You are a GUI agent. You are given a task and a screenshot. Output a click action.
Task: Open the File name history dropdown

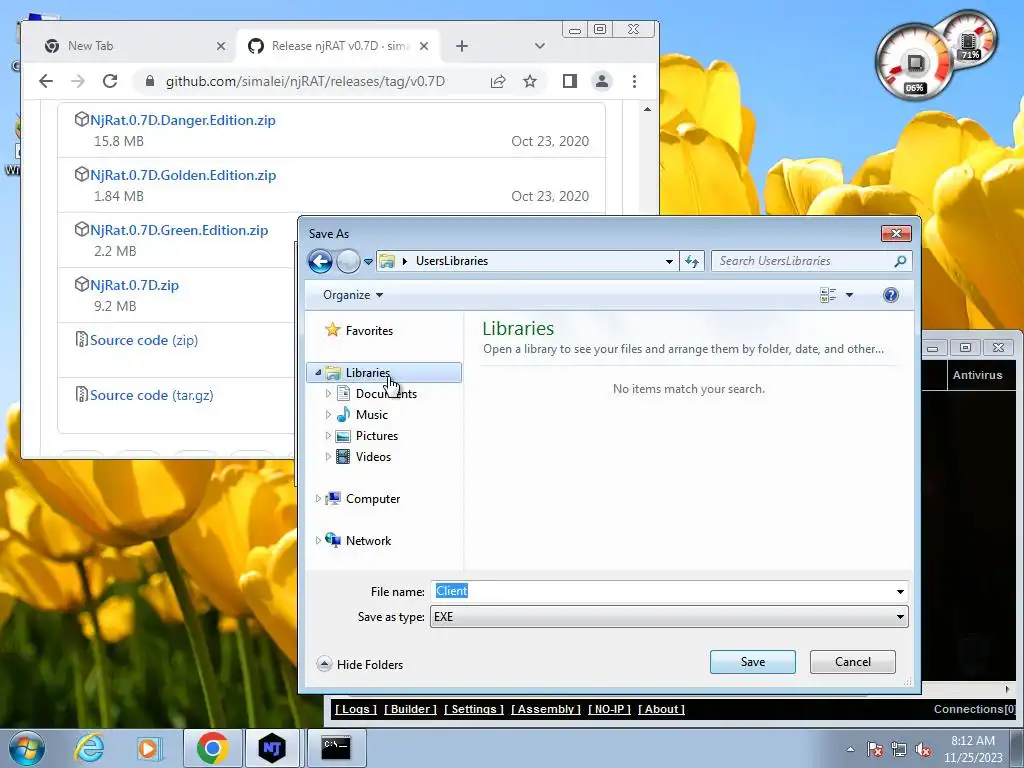(x=900, y=592)
